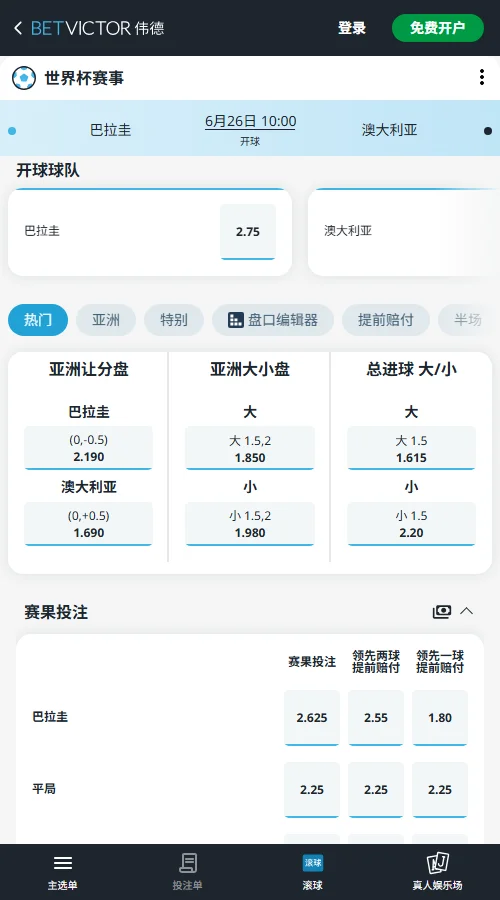Select 巴拉圭 (0,-0.5) handicap at 2.190
The image size is (500, 900).
tap(88, 448)
